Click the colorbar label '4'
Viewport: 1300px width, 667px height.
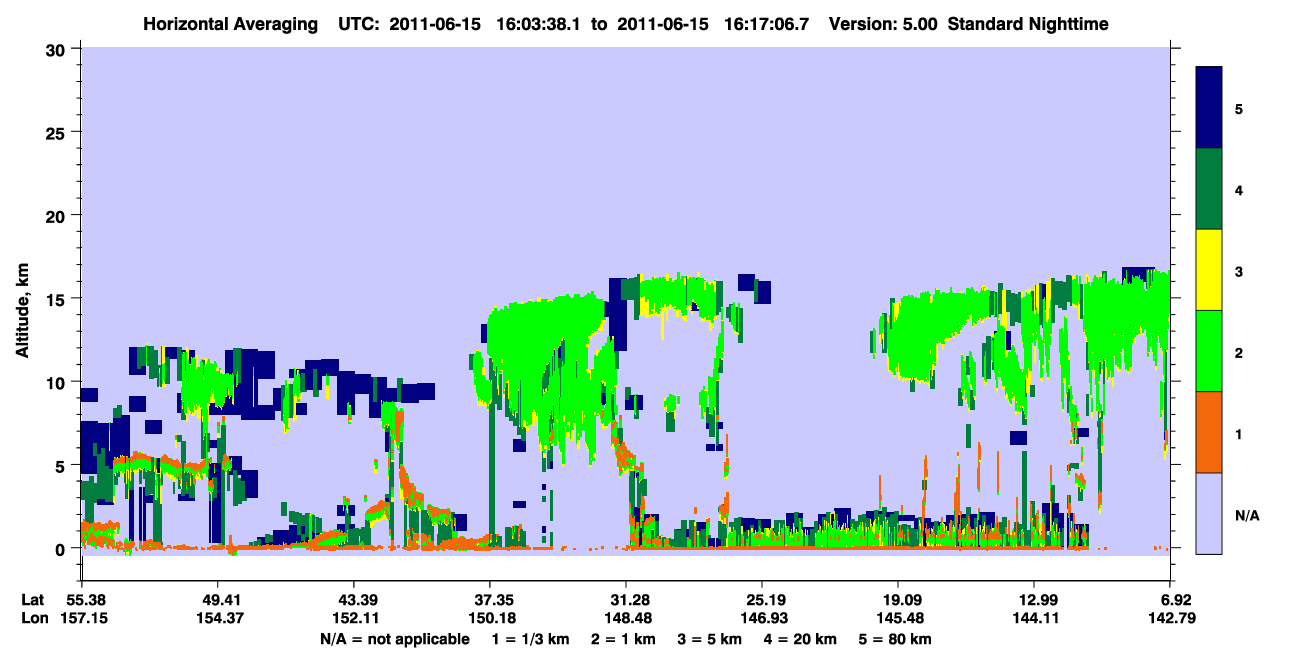pyautogui.click(x=1239, y=190)
